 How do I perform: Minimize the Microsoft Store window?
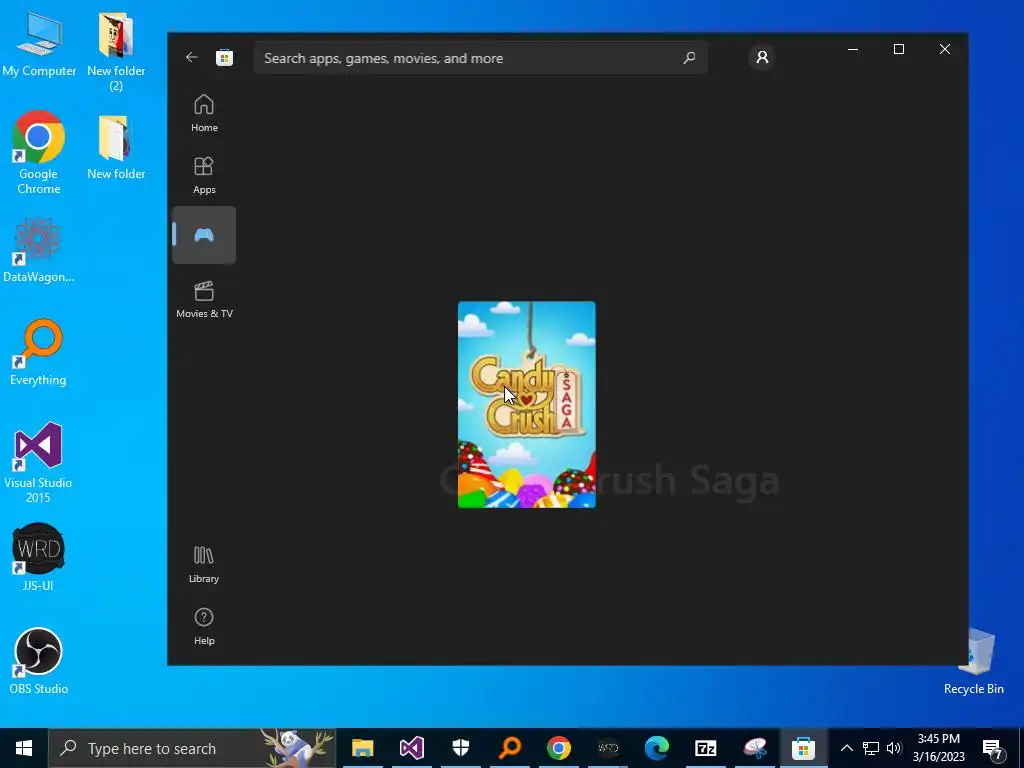853,49
